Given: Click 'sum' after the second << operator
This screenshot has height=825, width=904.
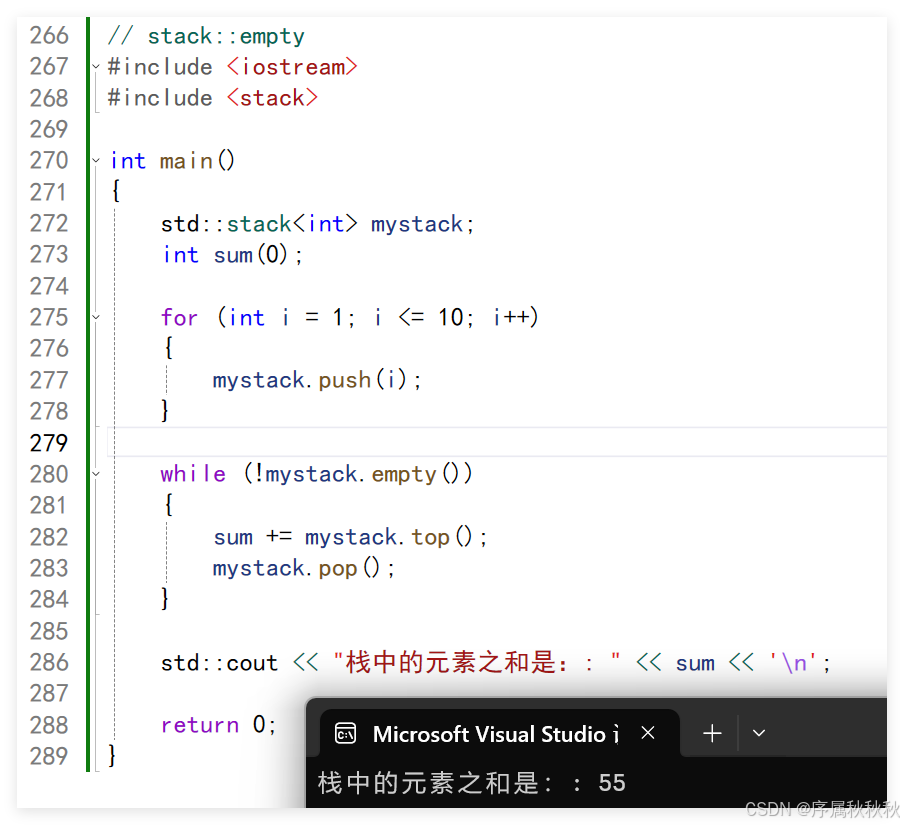Looking at the screenshot, I should 695,664.
